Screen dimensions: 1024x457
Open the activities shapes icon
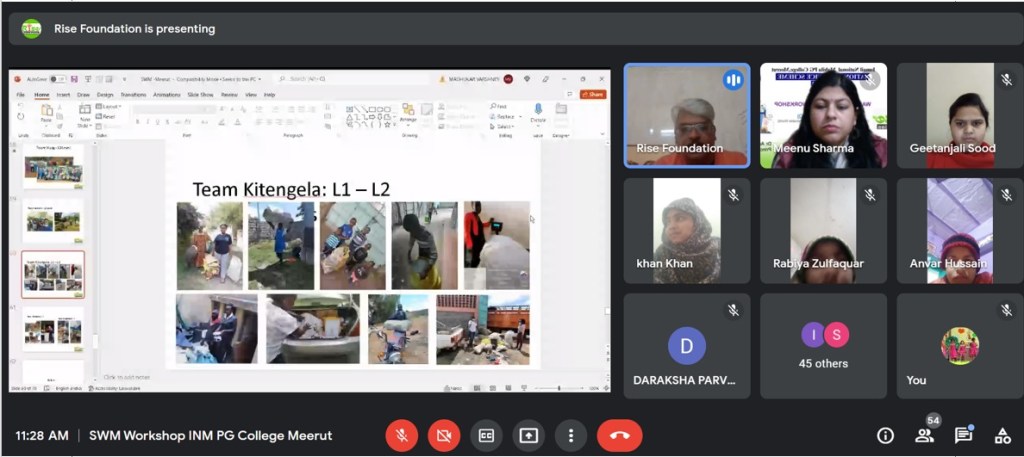click(1002, 435)
